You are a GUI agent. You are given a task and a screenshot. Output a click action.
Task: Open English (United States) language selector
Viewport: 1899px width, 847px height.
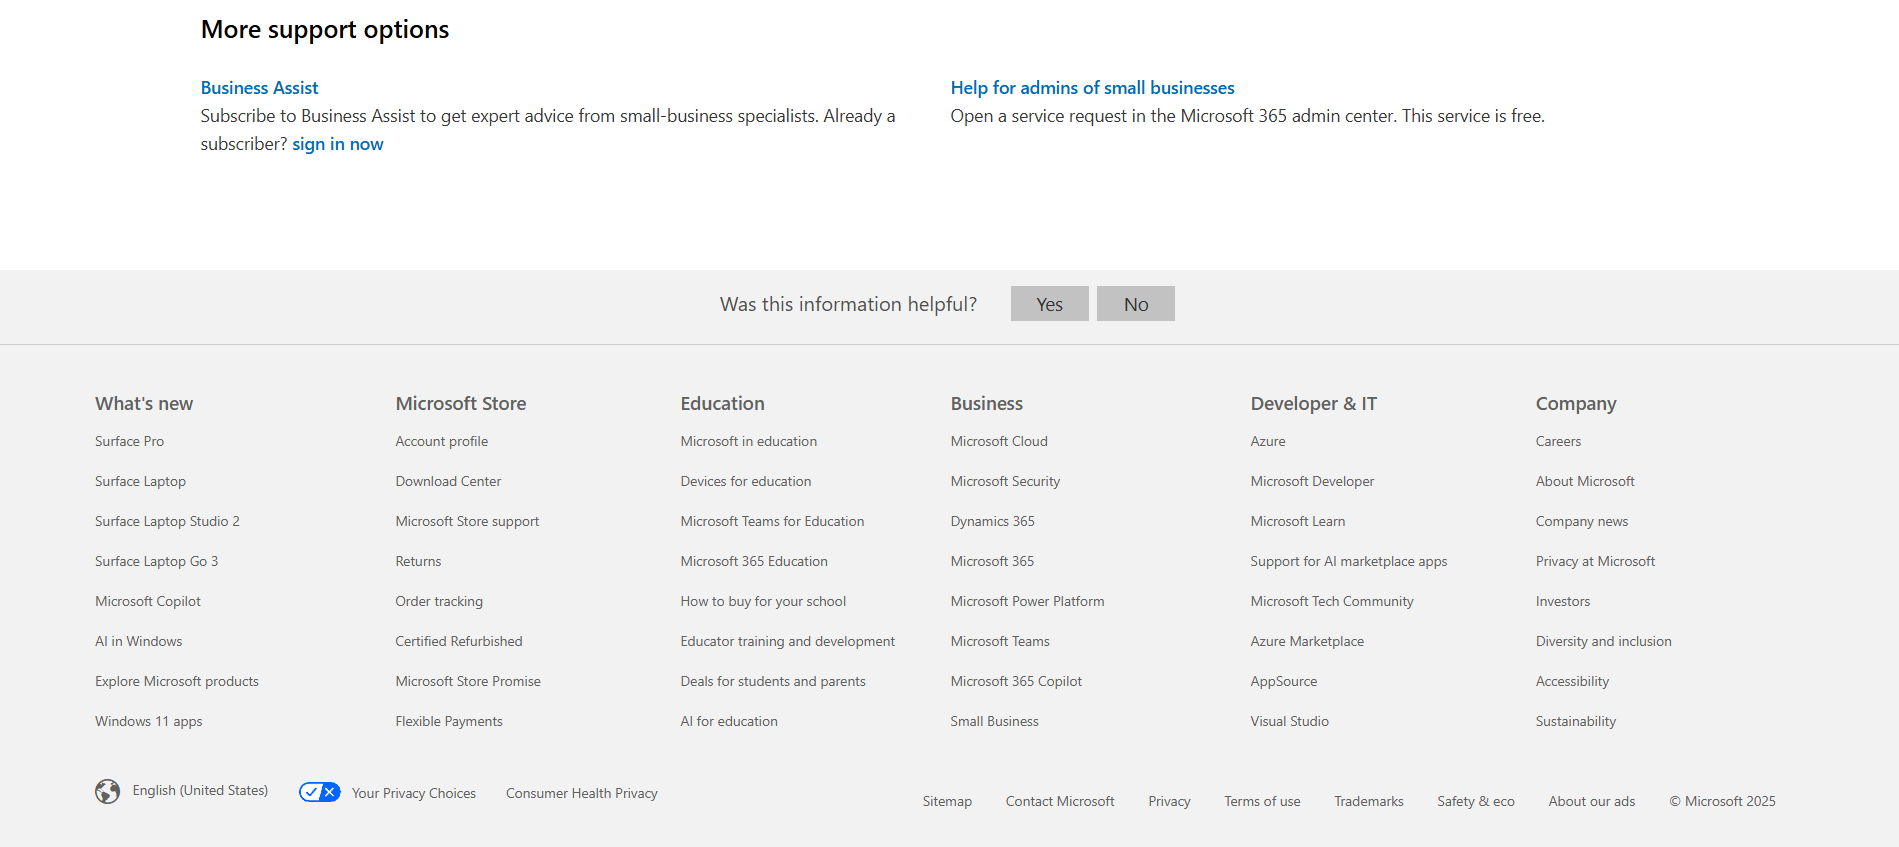[x=200, y=791]
